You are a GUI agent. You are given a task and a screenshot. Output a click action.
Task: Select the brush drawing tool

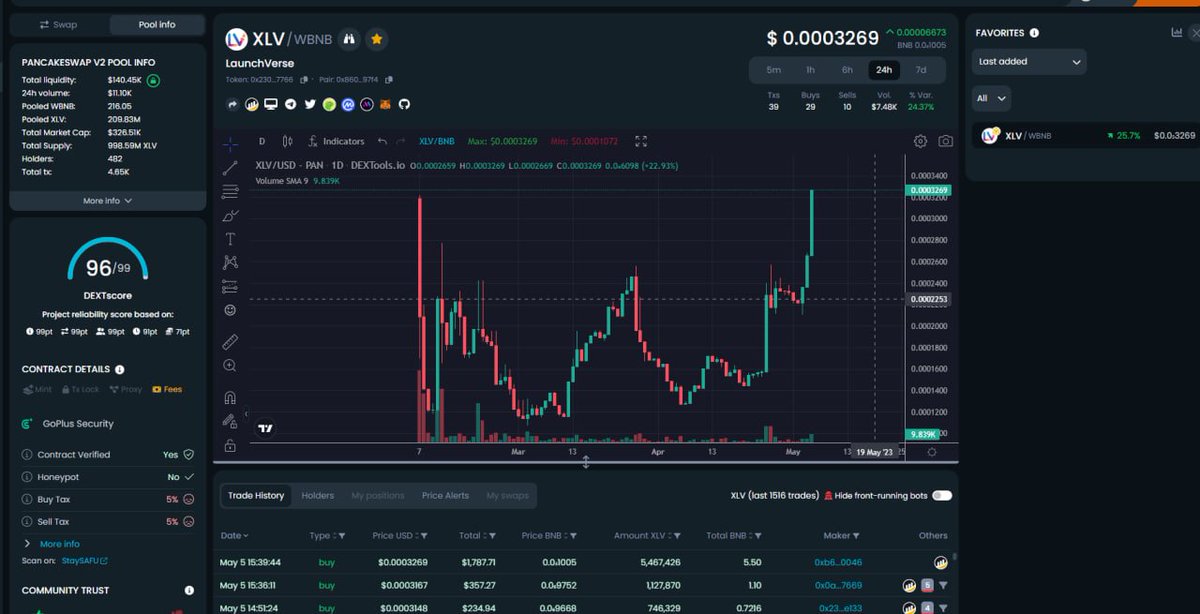click(x=230, y=215)
